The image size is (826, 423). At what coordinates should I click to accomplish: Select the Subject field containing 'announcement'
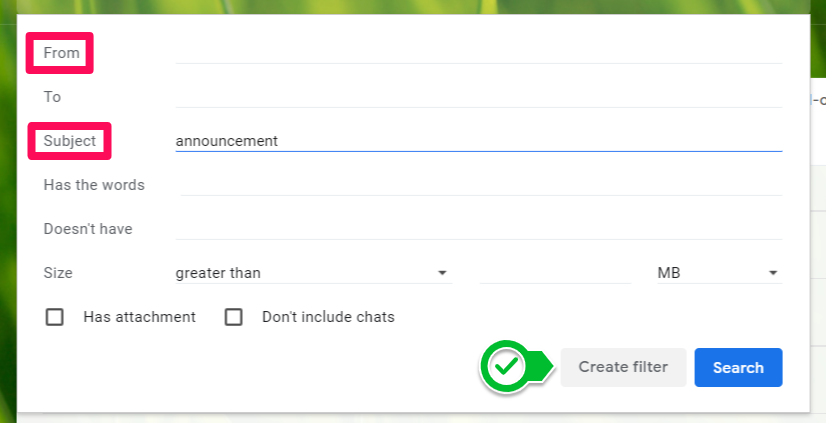coord(478,141)
